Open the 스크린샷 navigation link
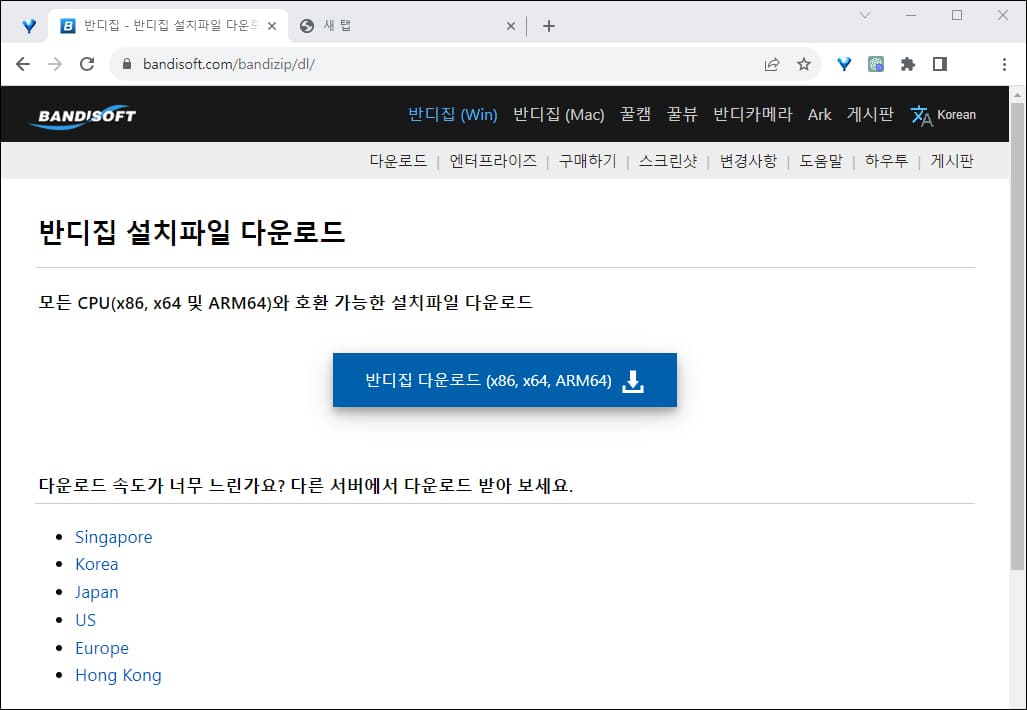The width and height of the screenshot is (1027, 710). (x=668, y=160)
